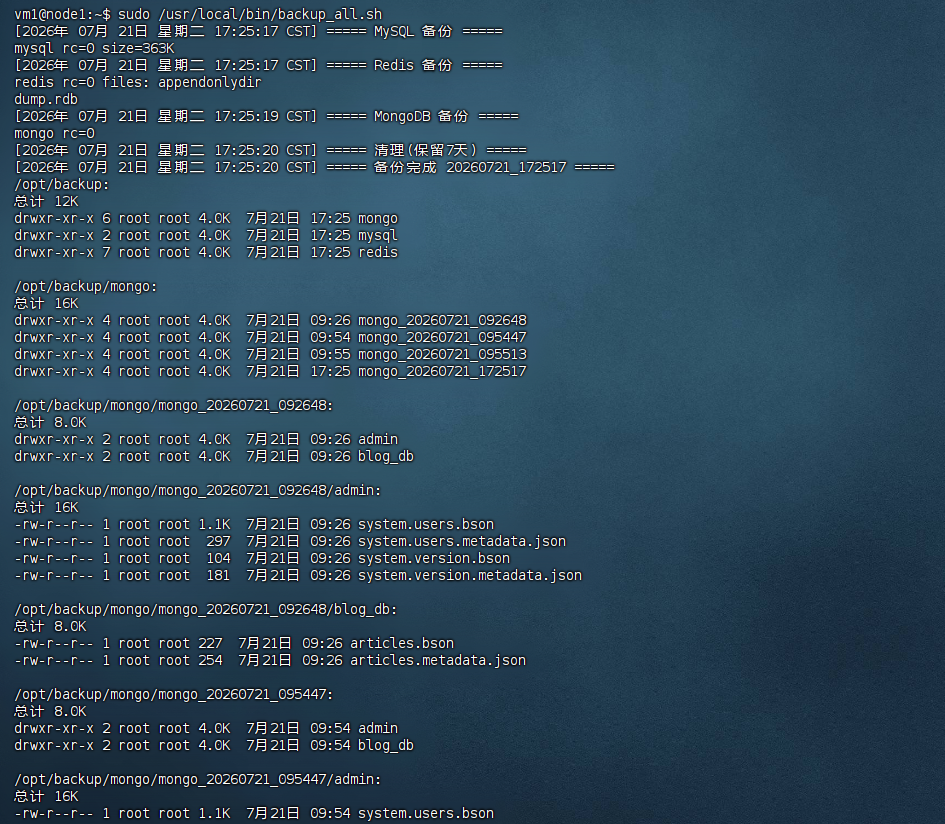The image size is (945, 824).
Task: Click the "dump.rdb" output line
Action: (46, 99)
